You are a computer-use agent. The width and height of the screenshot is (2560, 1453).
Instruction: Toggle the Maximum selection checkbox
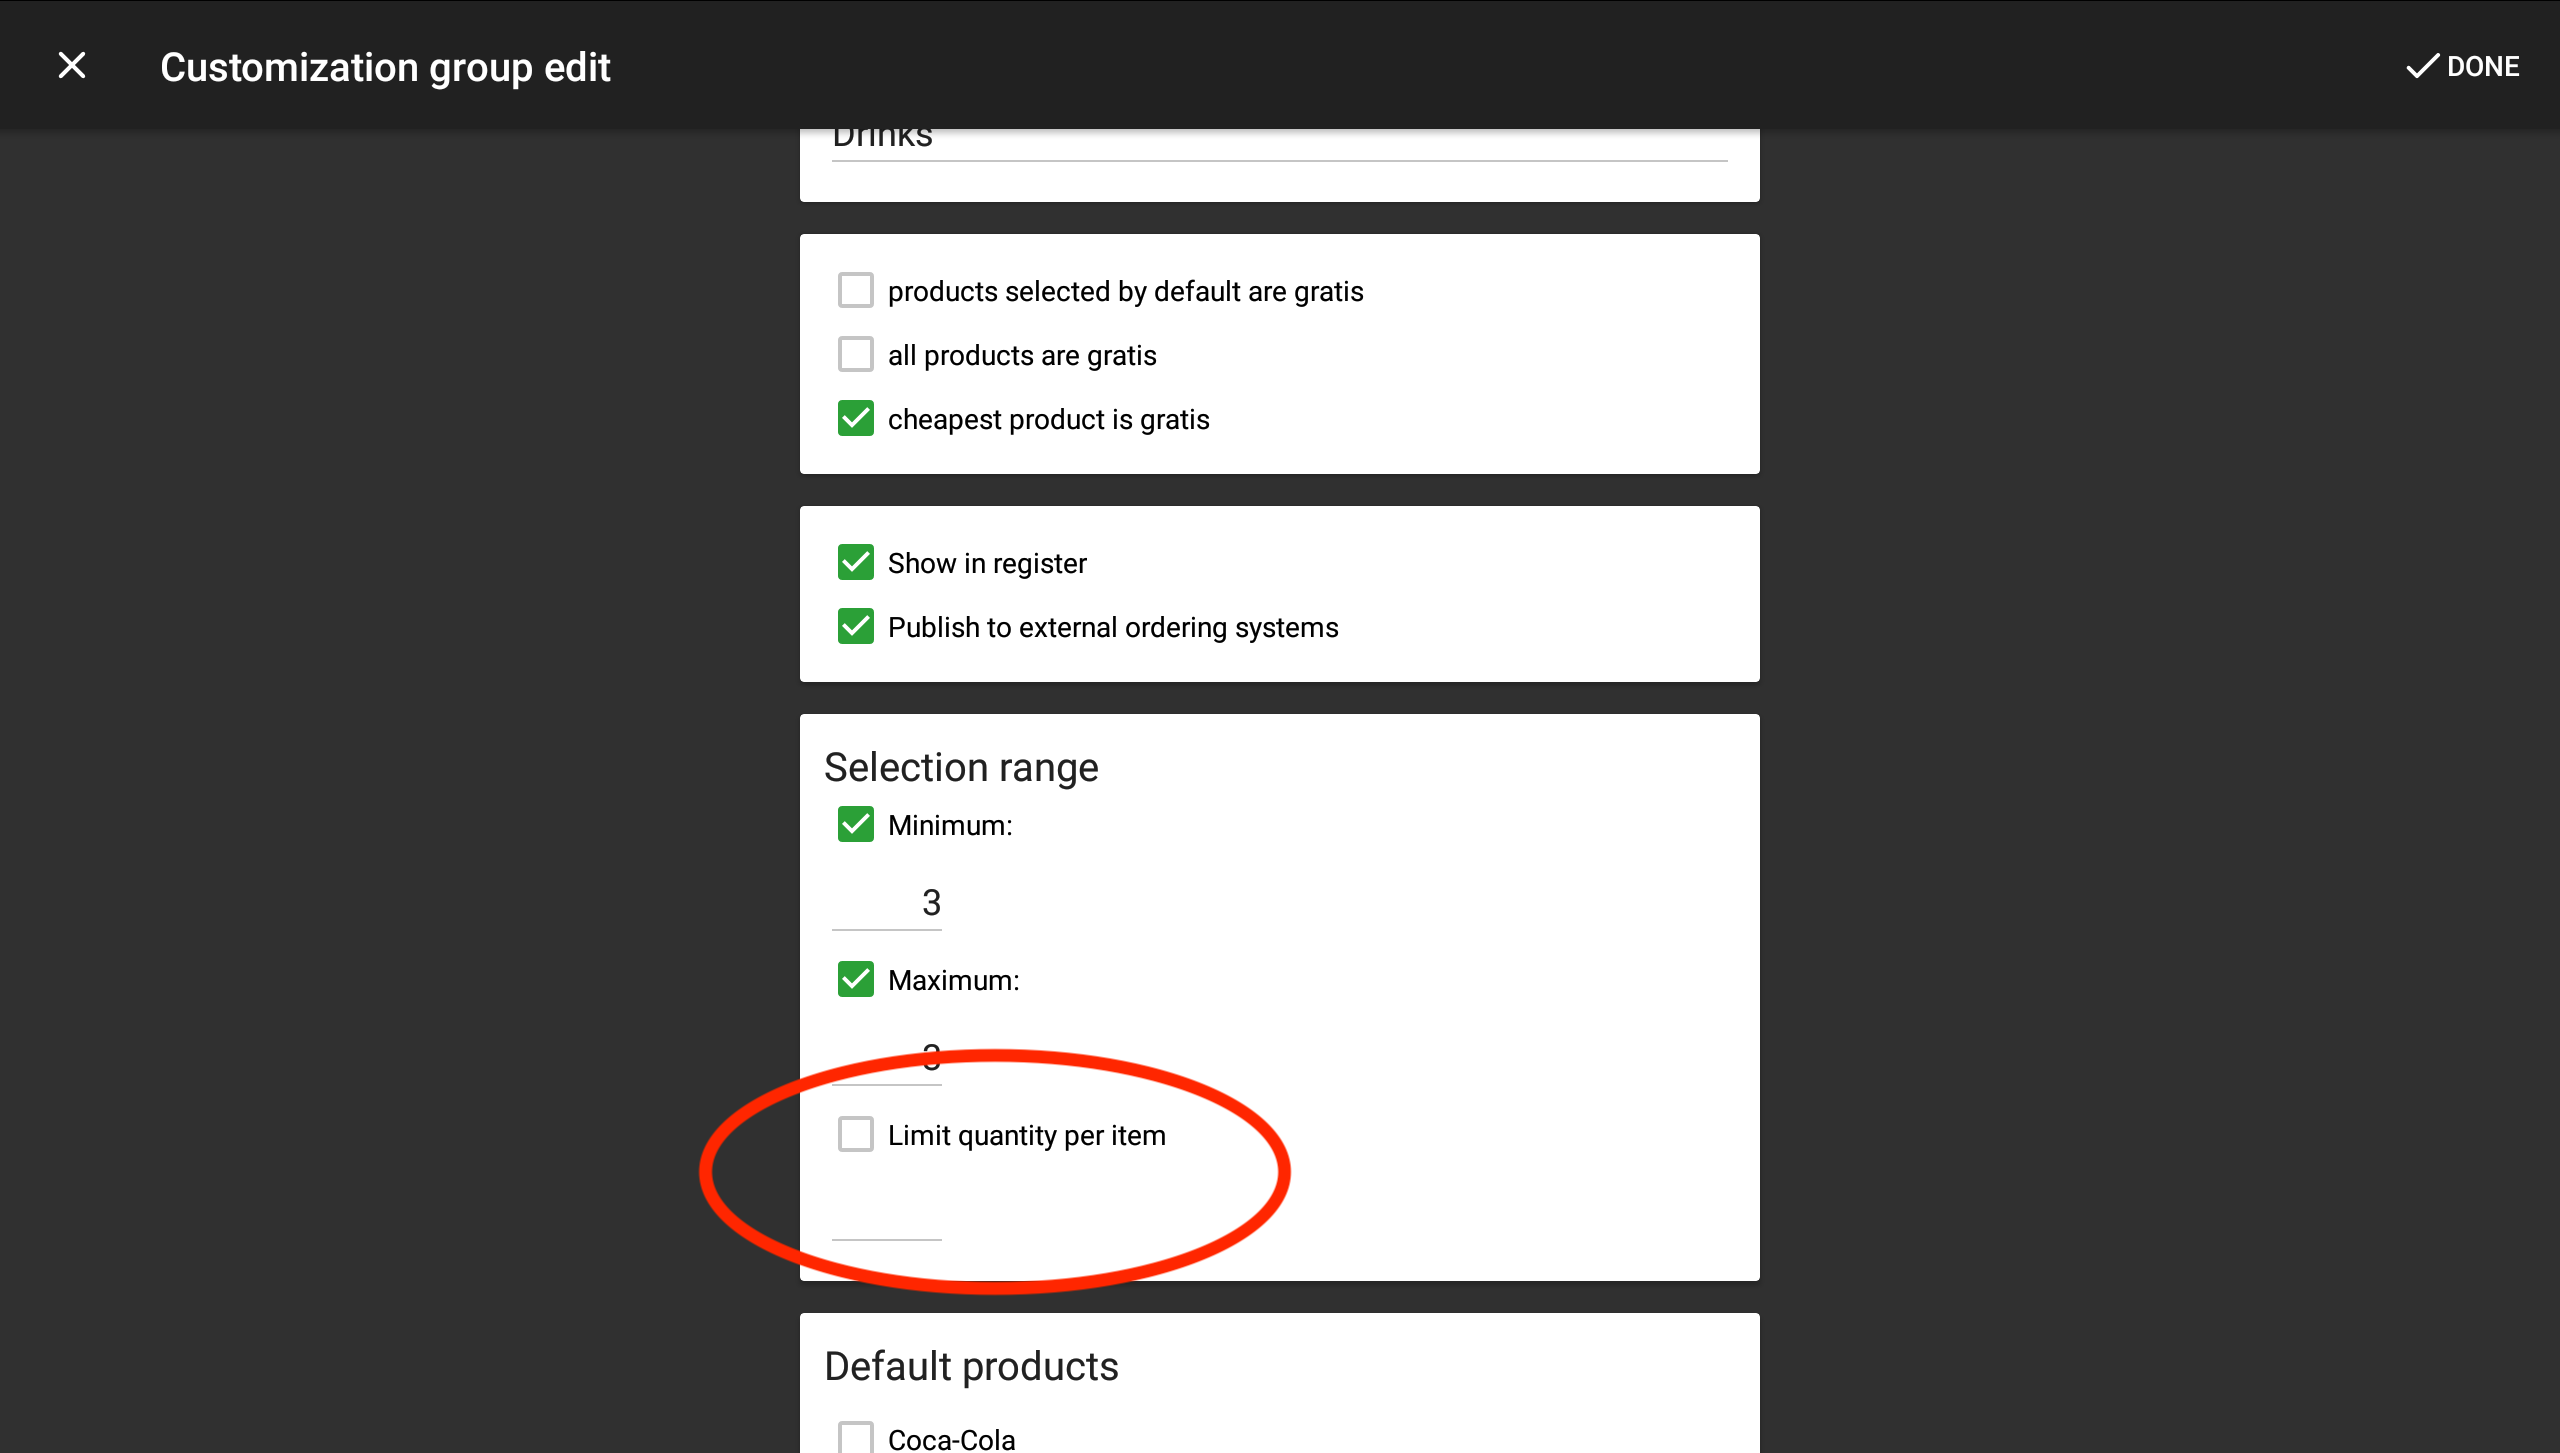[x=855, y=980]
